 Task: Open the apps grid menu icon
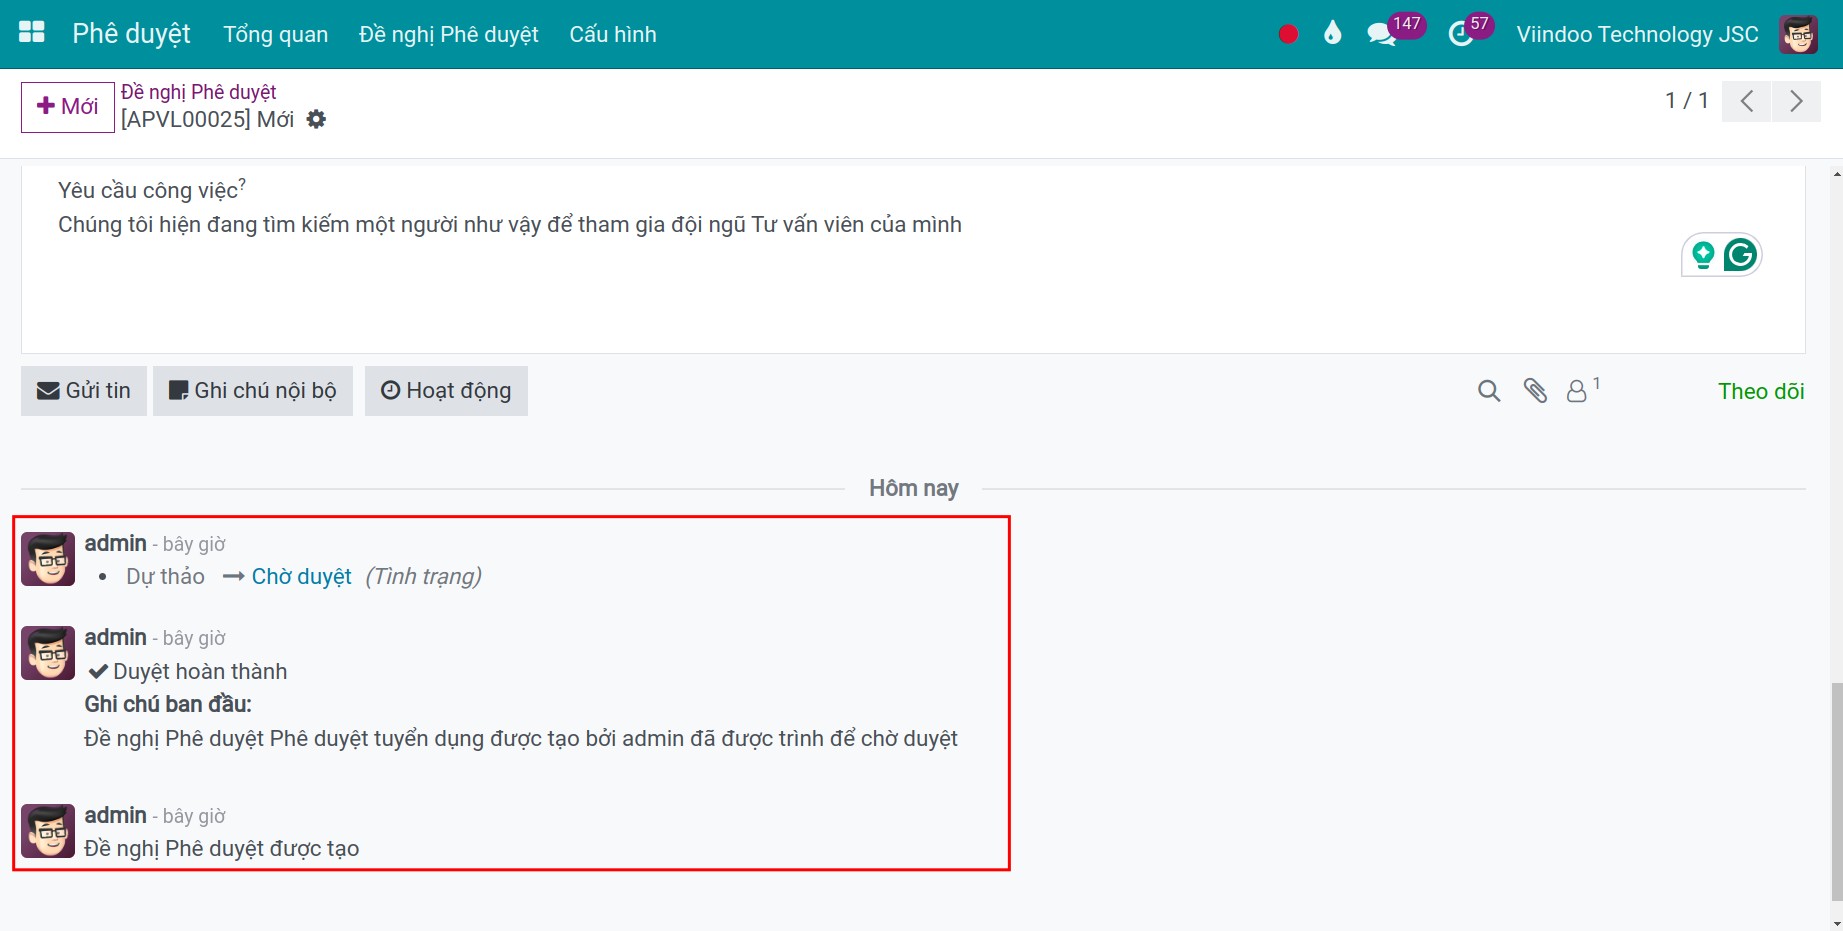(x=32, y=33)
